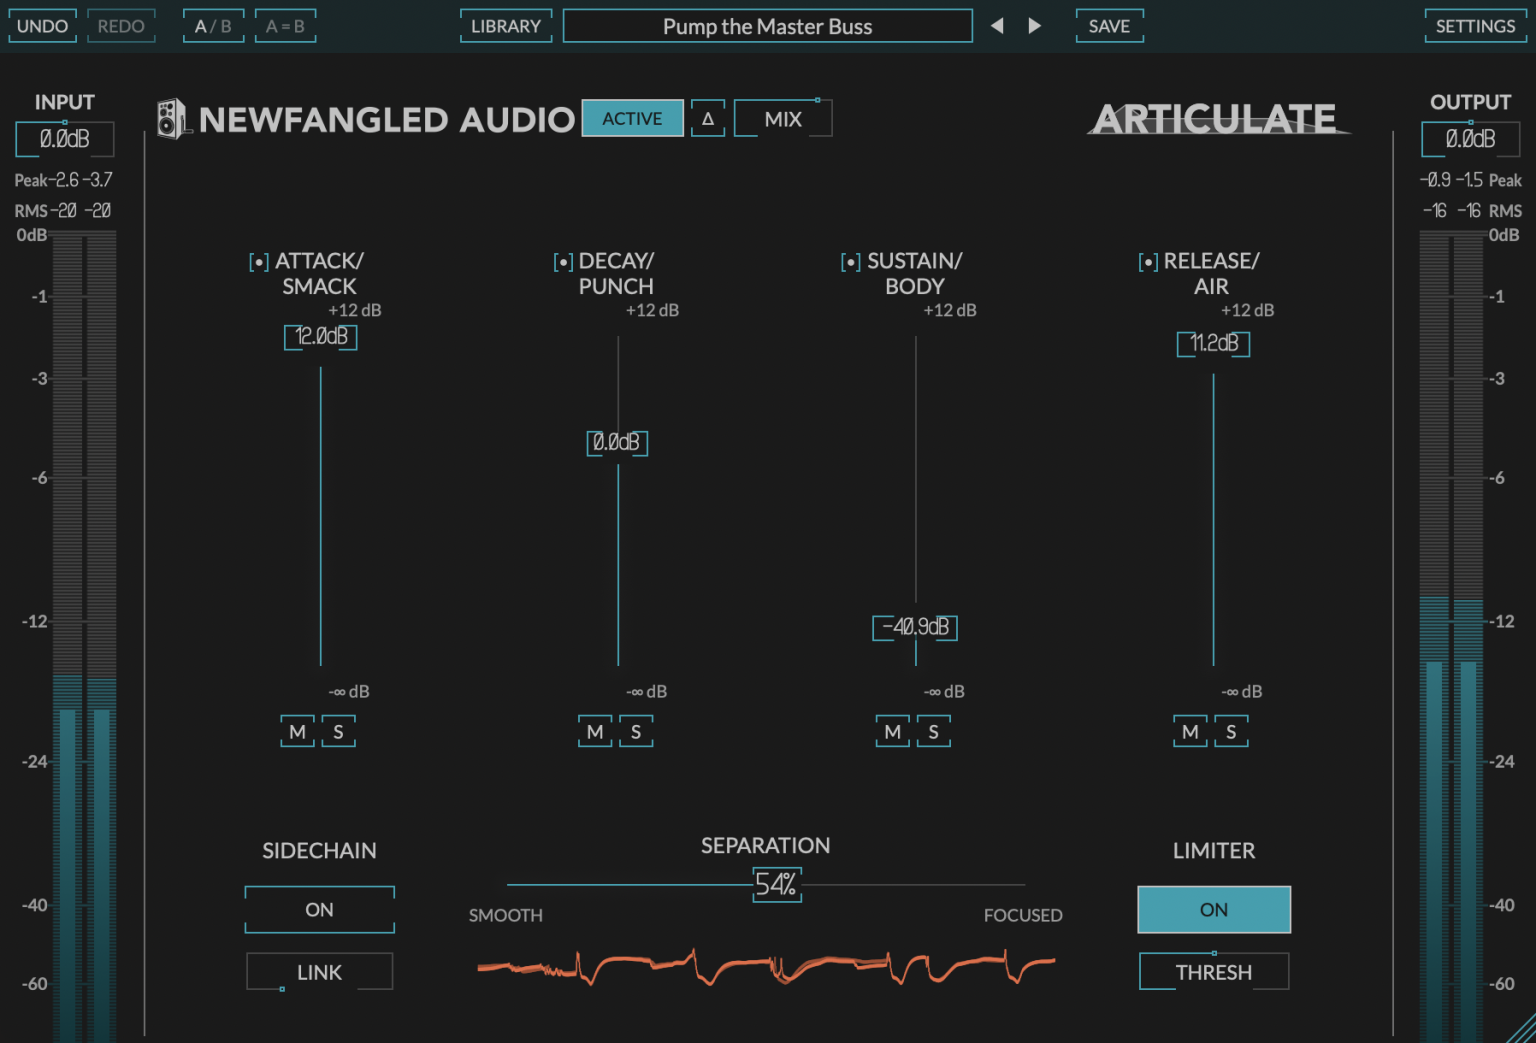Click the next preset arrow
Screen dimensions: 1536x1043
pos(1035,26)
